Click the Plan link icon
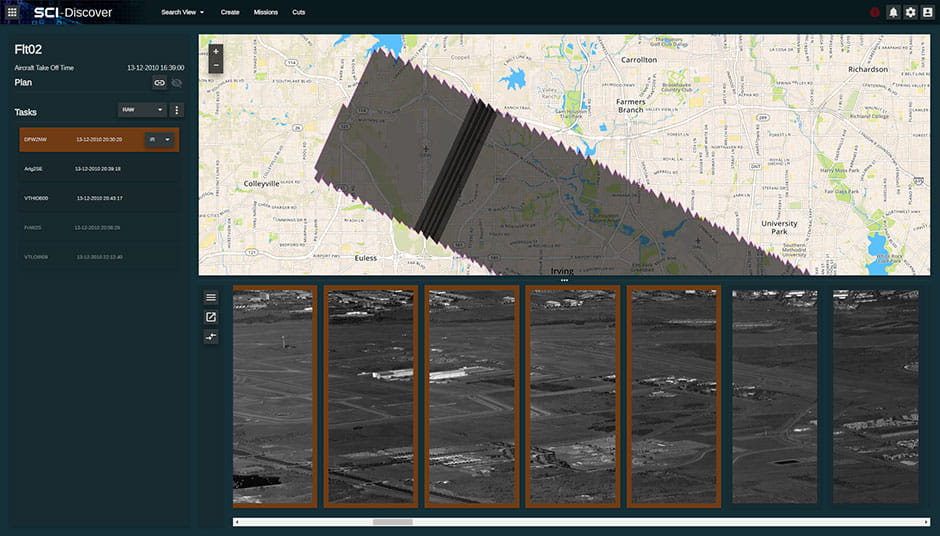The image size is (940, 536). coord(159,83)
